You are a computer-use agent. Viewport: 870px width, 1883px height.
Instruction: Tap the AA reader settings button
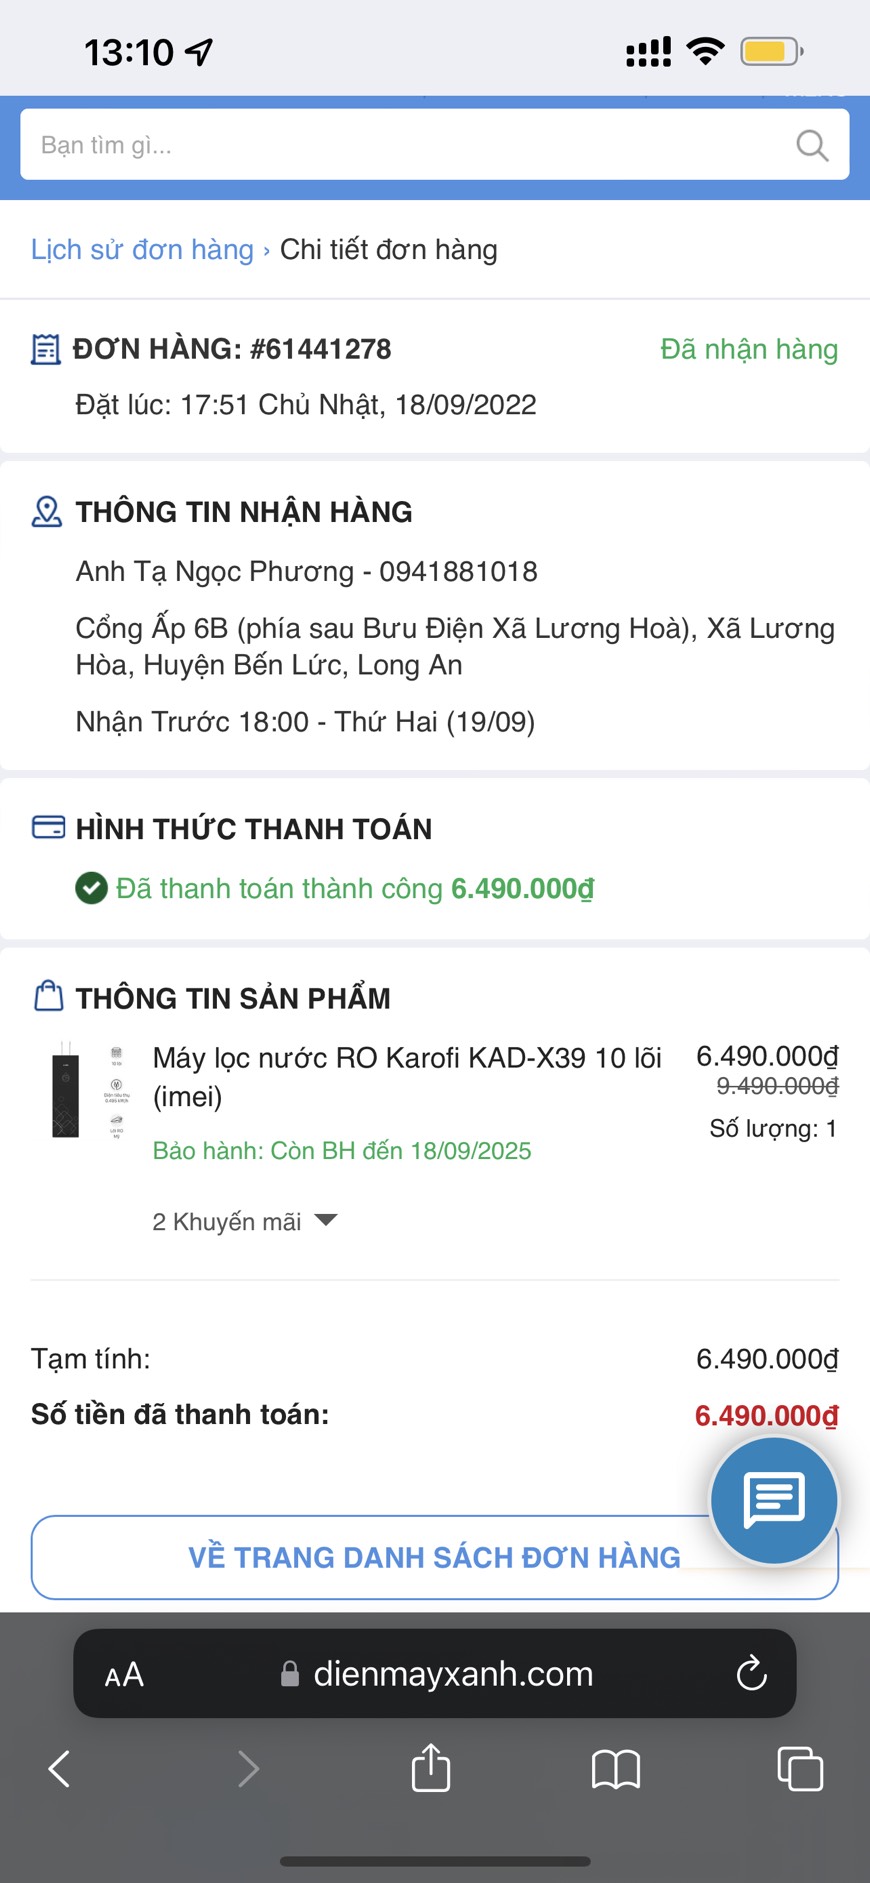click(124, 1675)
